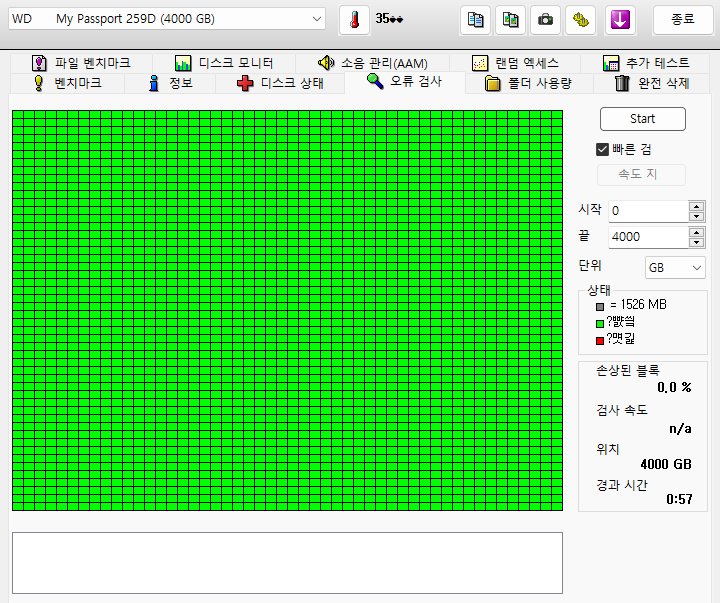Open the 정보 info tab
Screen dimensions: 720x603
pyautogui.click(x=170, y=83)
